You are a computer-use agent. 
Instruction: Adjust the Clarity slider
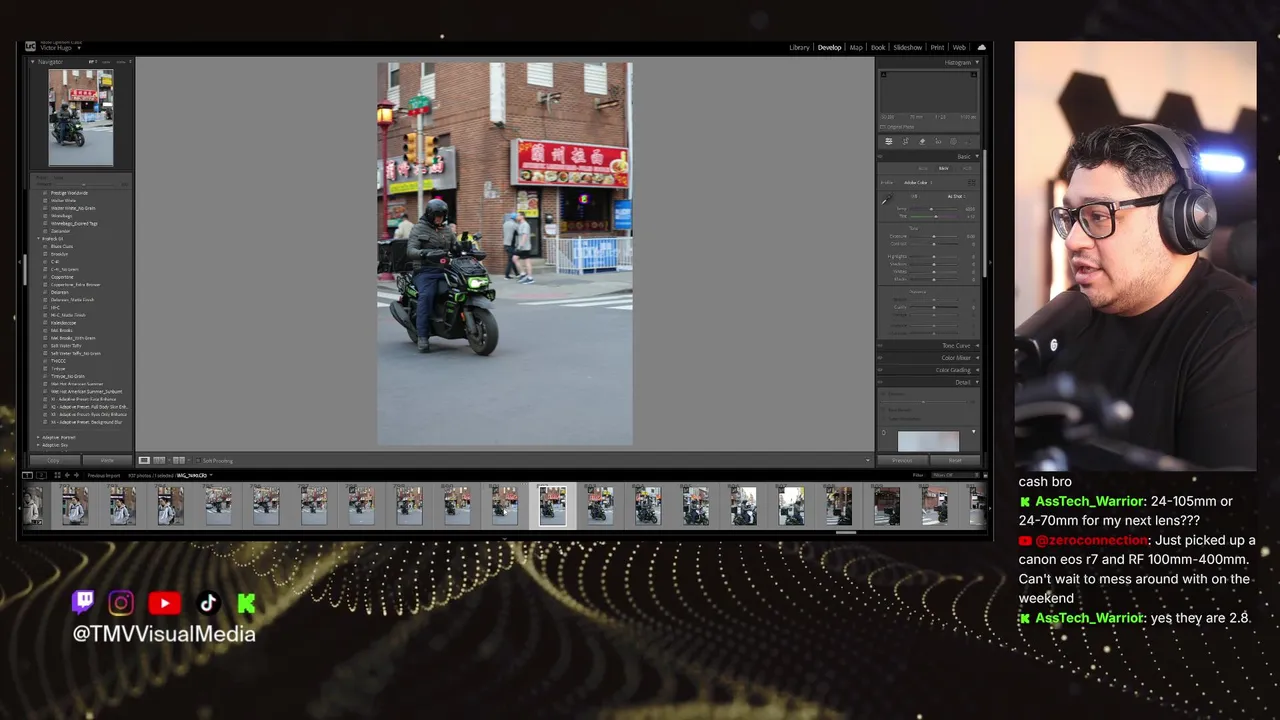click(x=934, y=307)
